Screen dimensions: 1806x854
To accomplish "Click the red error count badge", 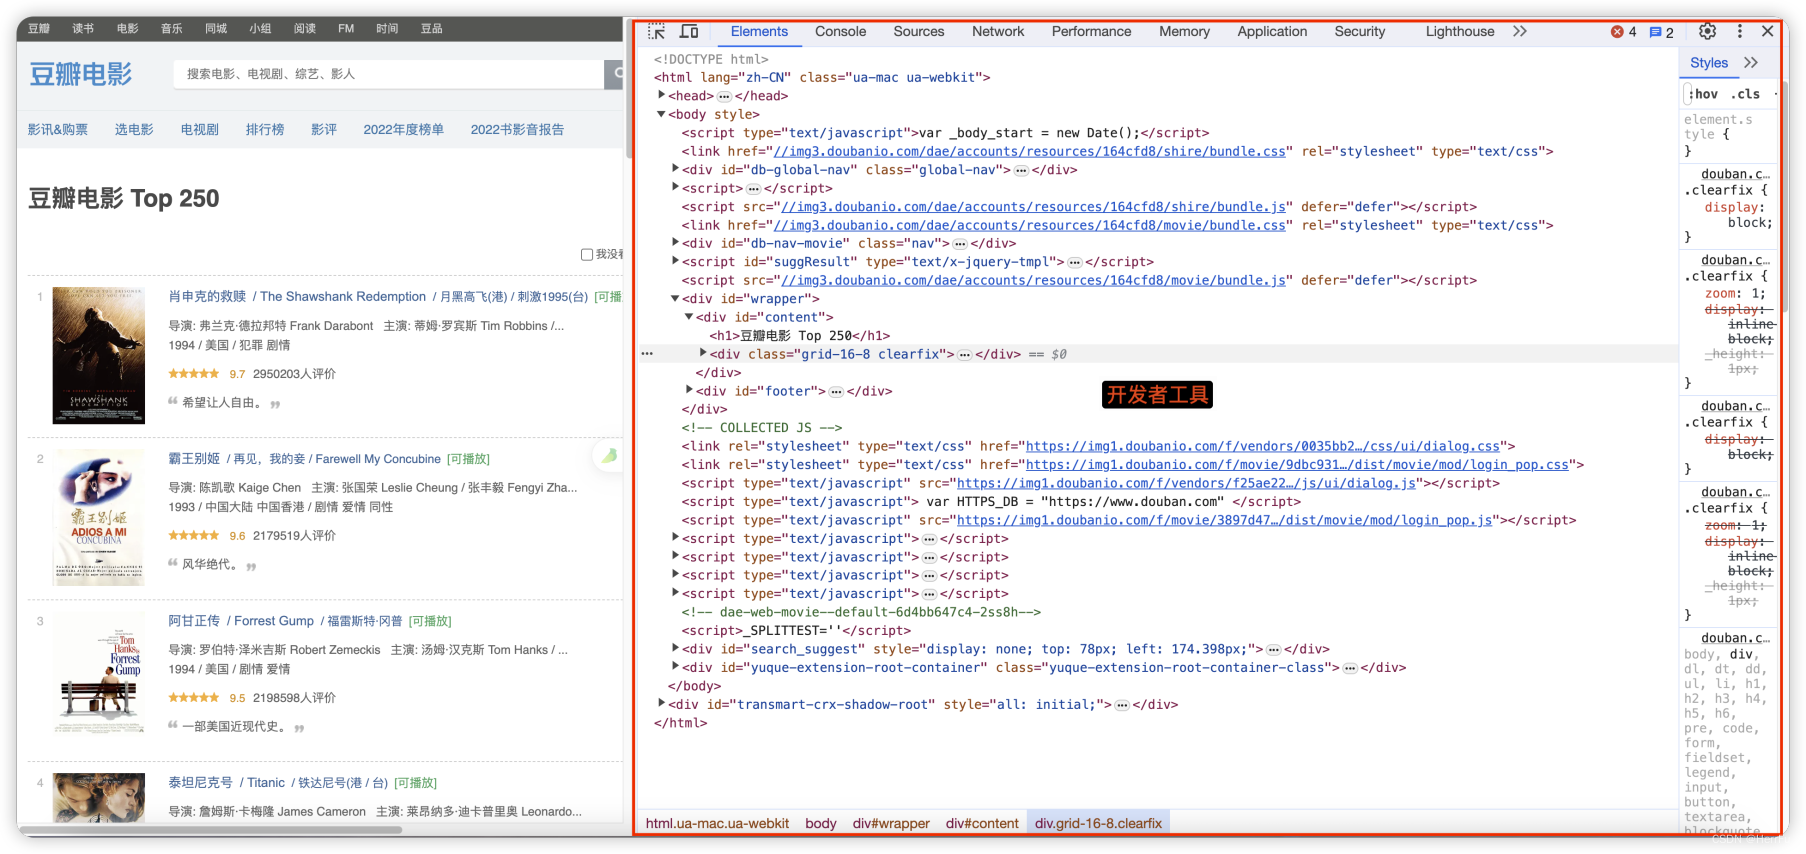I will [1624, 32].
